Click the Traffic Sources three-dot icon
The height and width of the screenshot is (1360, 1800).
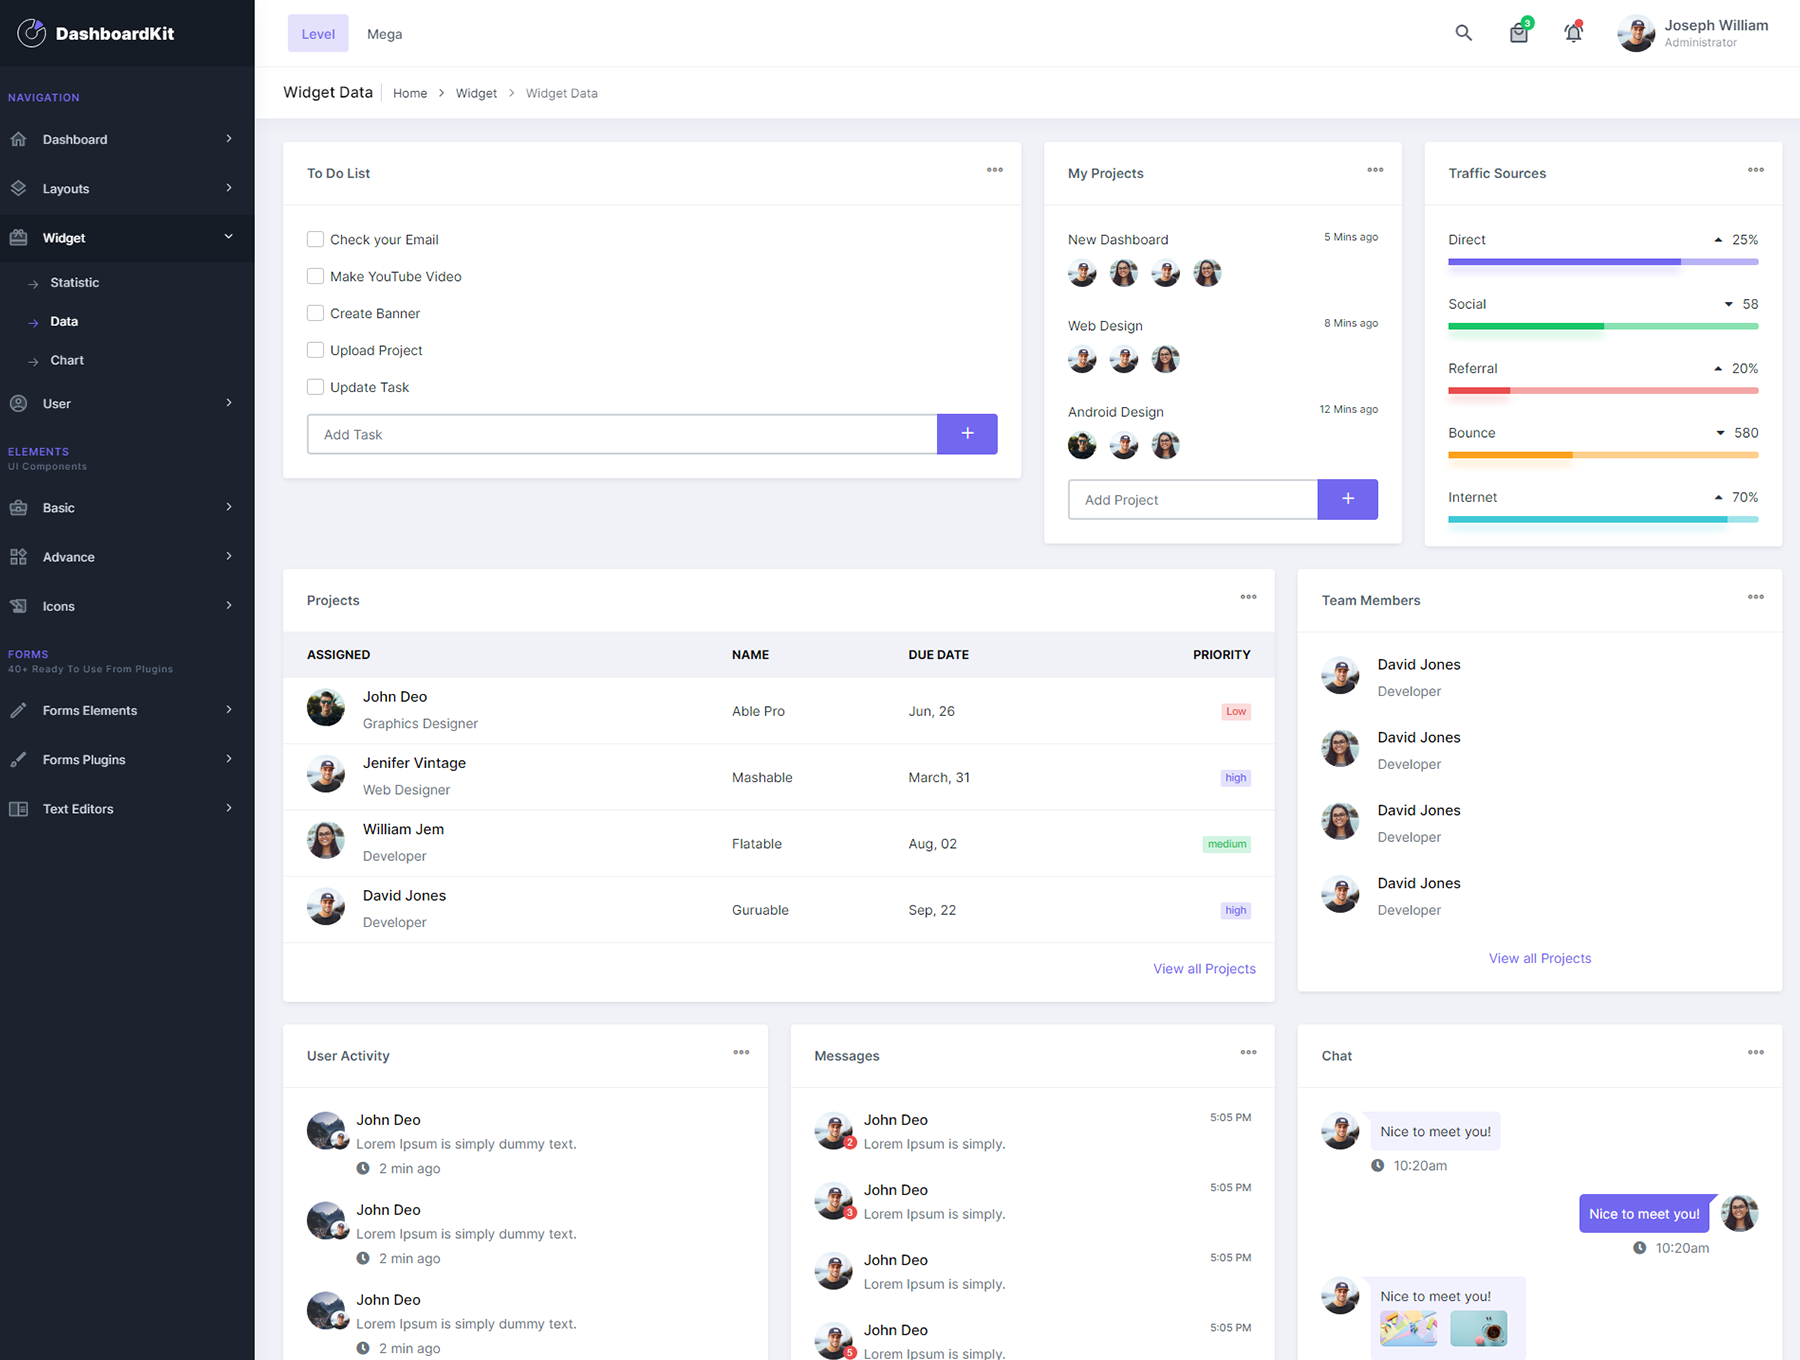[x=1756, y=170]
